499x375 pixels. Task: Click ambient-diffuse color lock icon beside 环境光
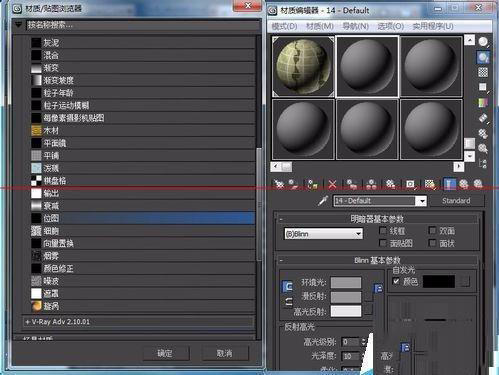pyautogui.click(x=288, y=286)
